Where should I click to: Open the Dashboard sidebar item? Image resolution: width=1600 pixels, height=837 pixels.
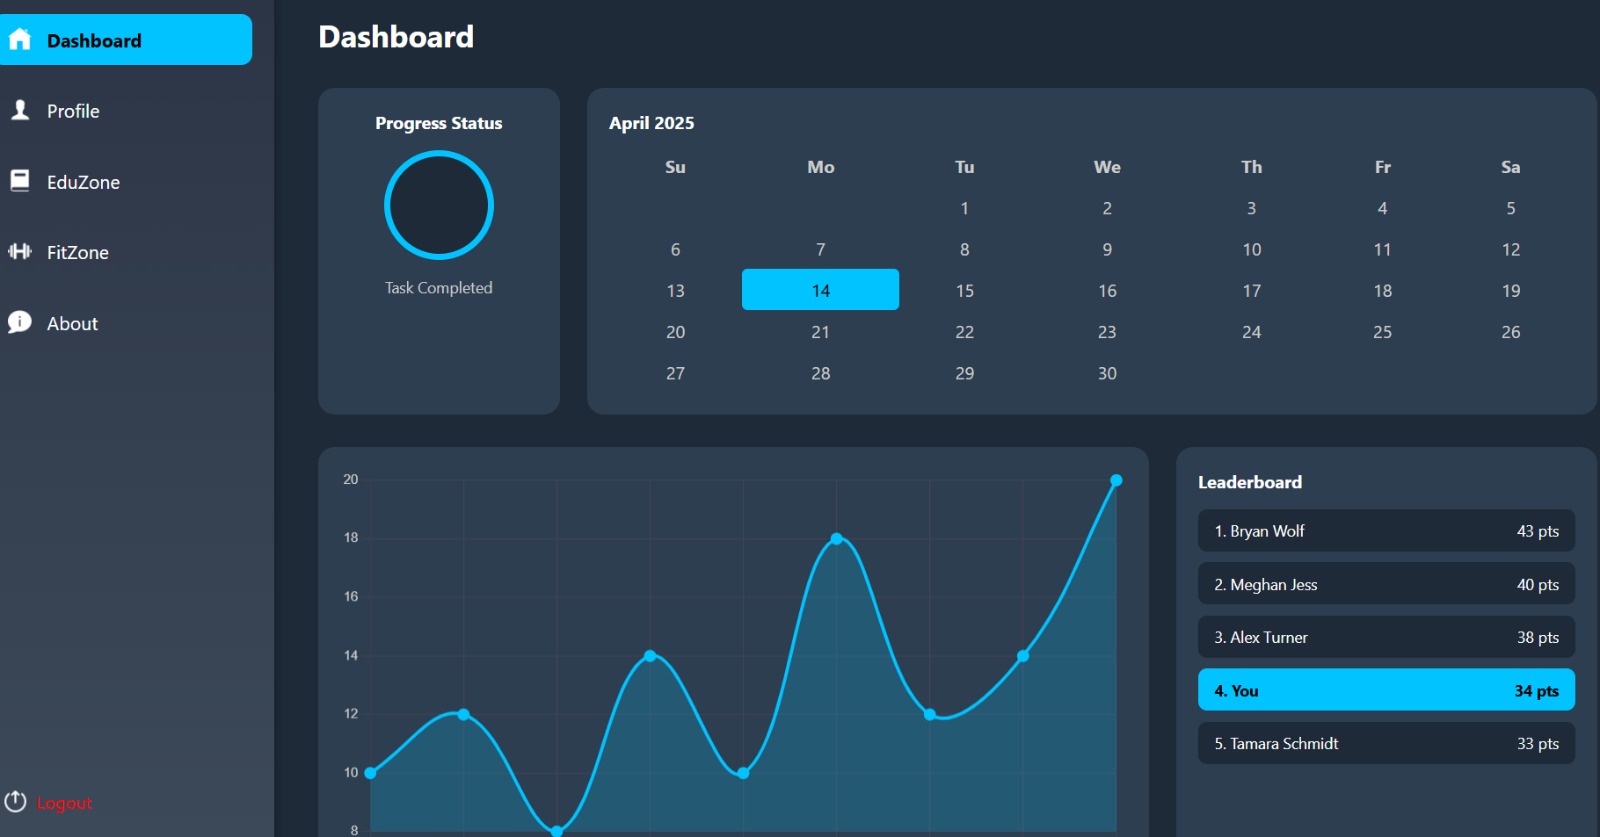[x=126, y=40]
